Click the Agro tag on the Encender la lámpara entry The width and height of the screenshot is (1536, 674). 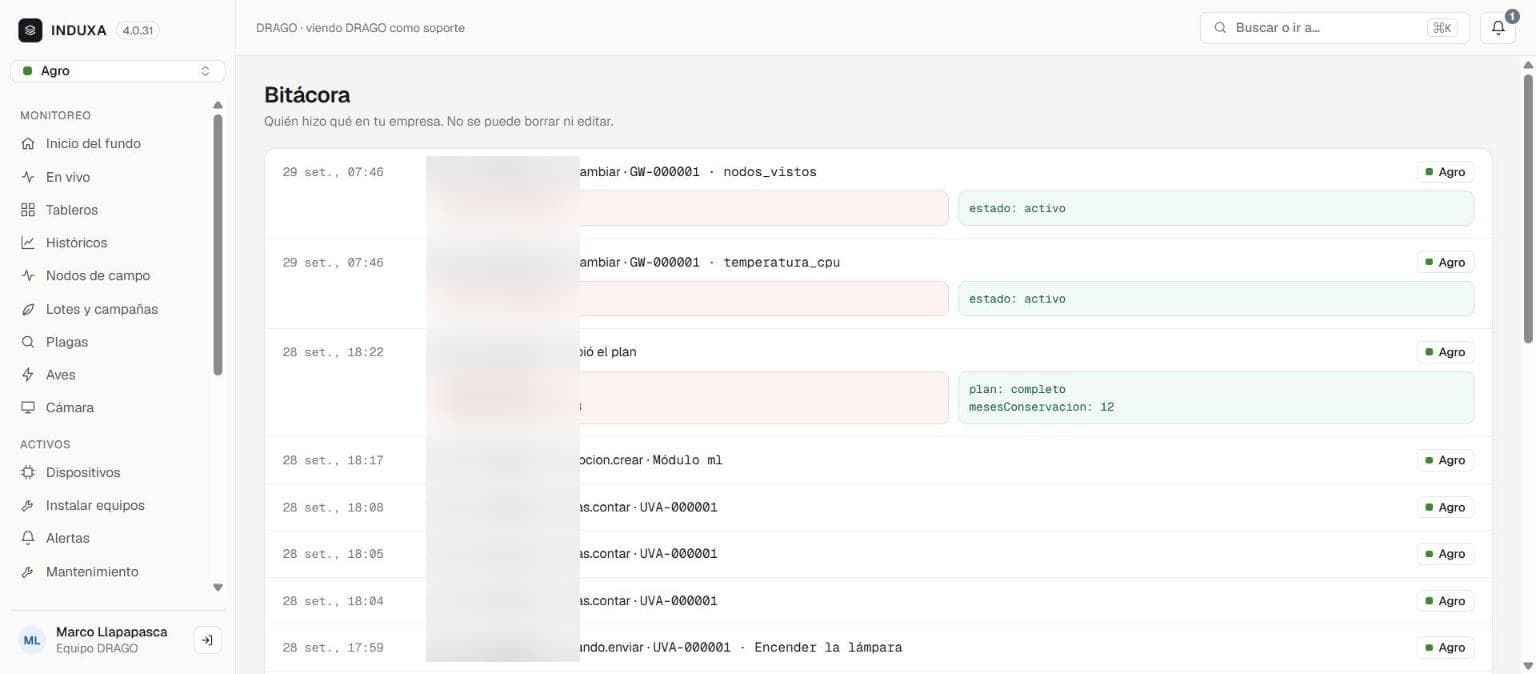[x=1445, y=648]
